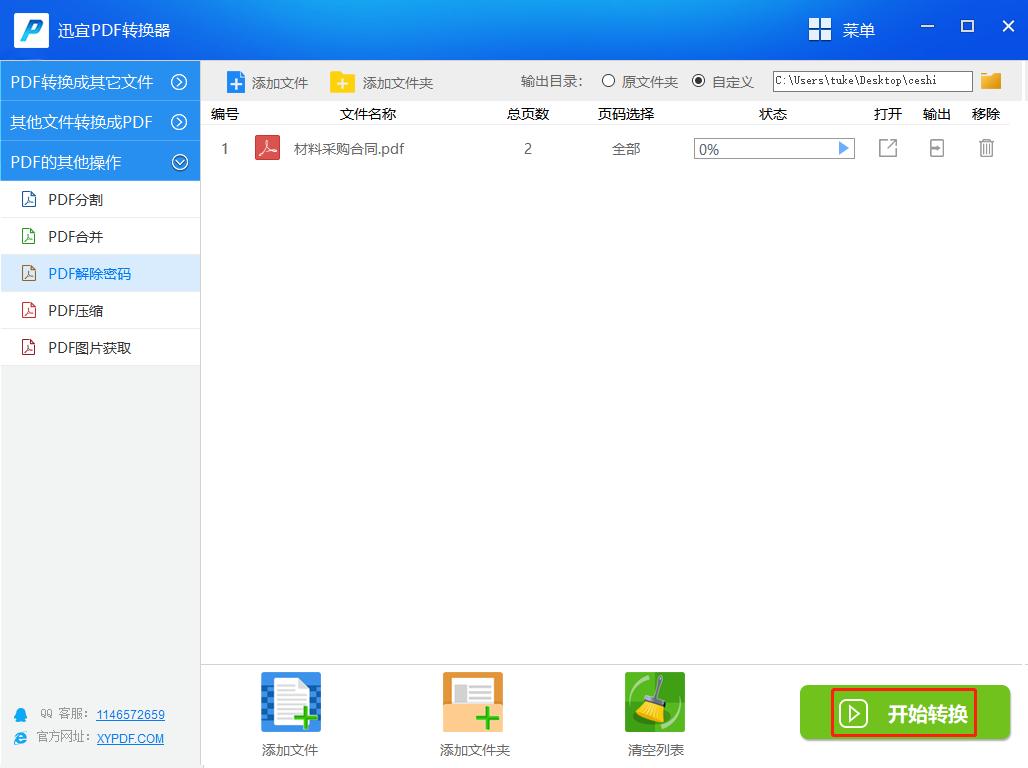Delete 材料采购合同.pdf with the trash icon
1028x768 pixels.
click(986, 147)
